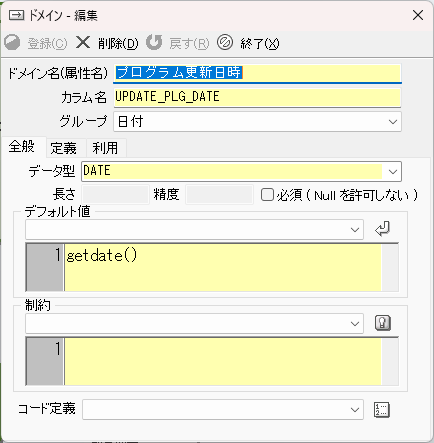Click the 終了(X) button label
Screen dimensions: 434x443
click(x=260, y=43)
